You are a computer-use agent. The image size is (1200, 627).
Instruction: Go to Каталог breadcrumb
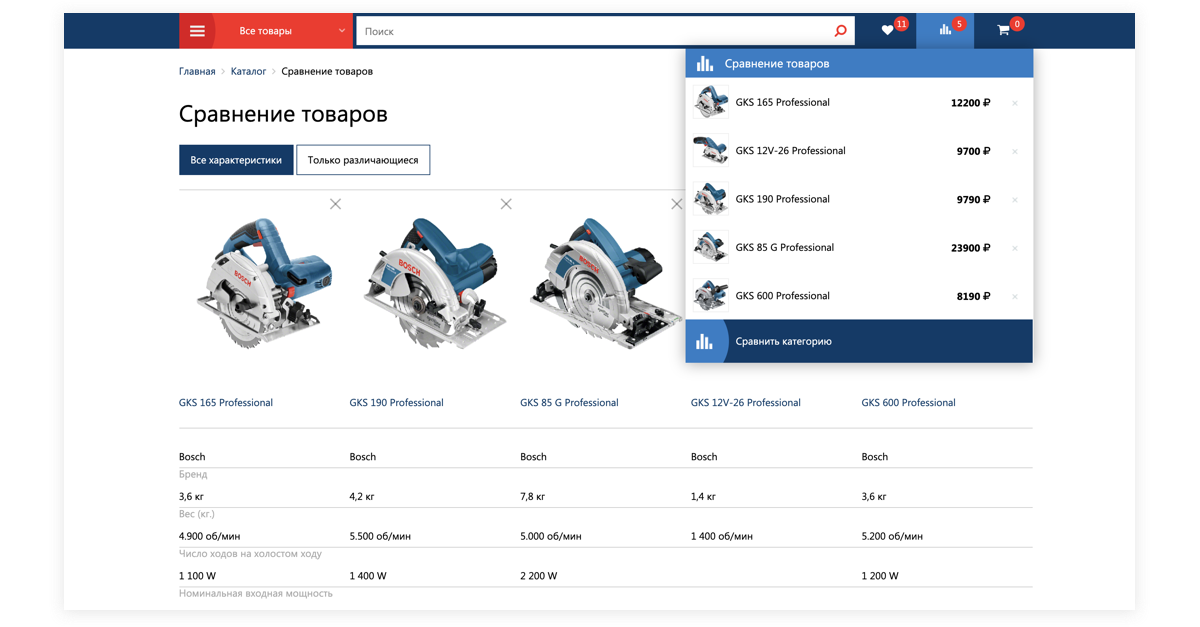coord(248,72)
